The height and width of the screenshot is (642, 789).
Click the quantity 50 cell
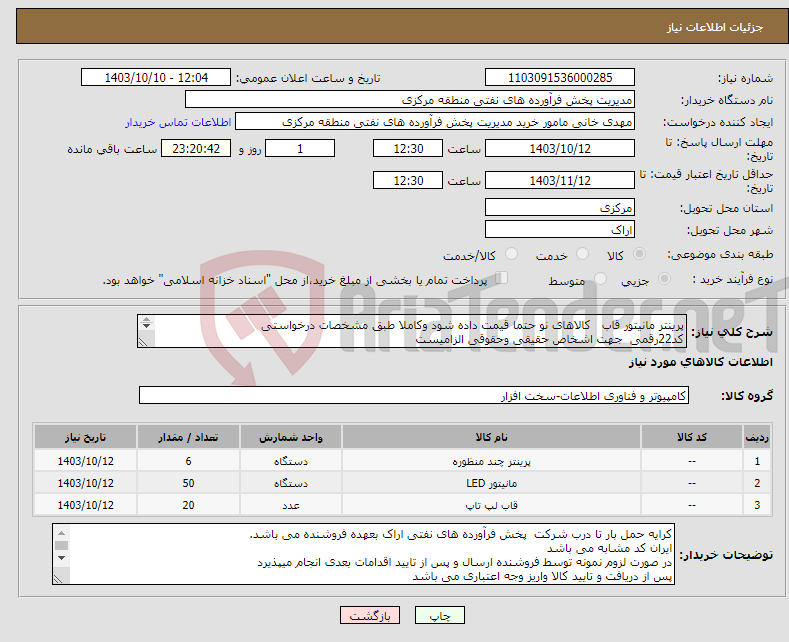[x=188, y=484]
